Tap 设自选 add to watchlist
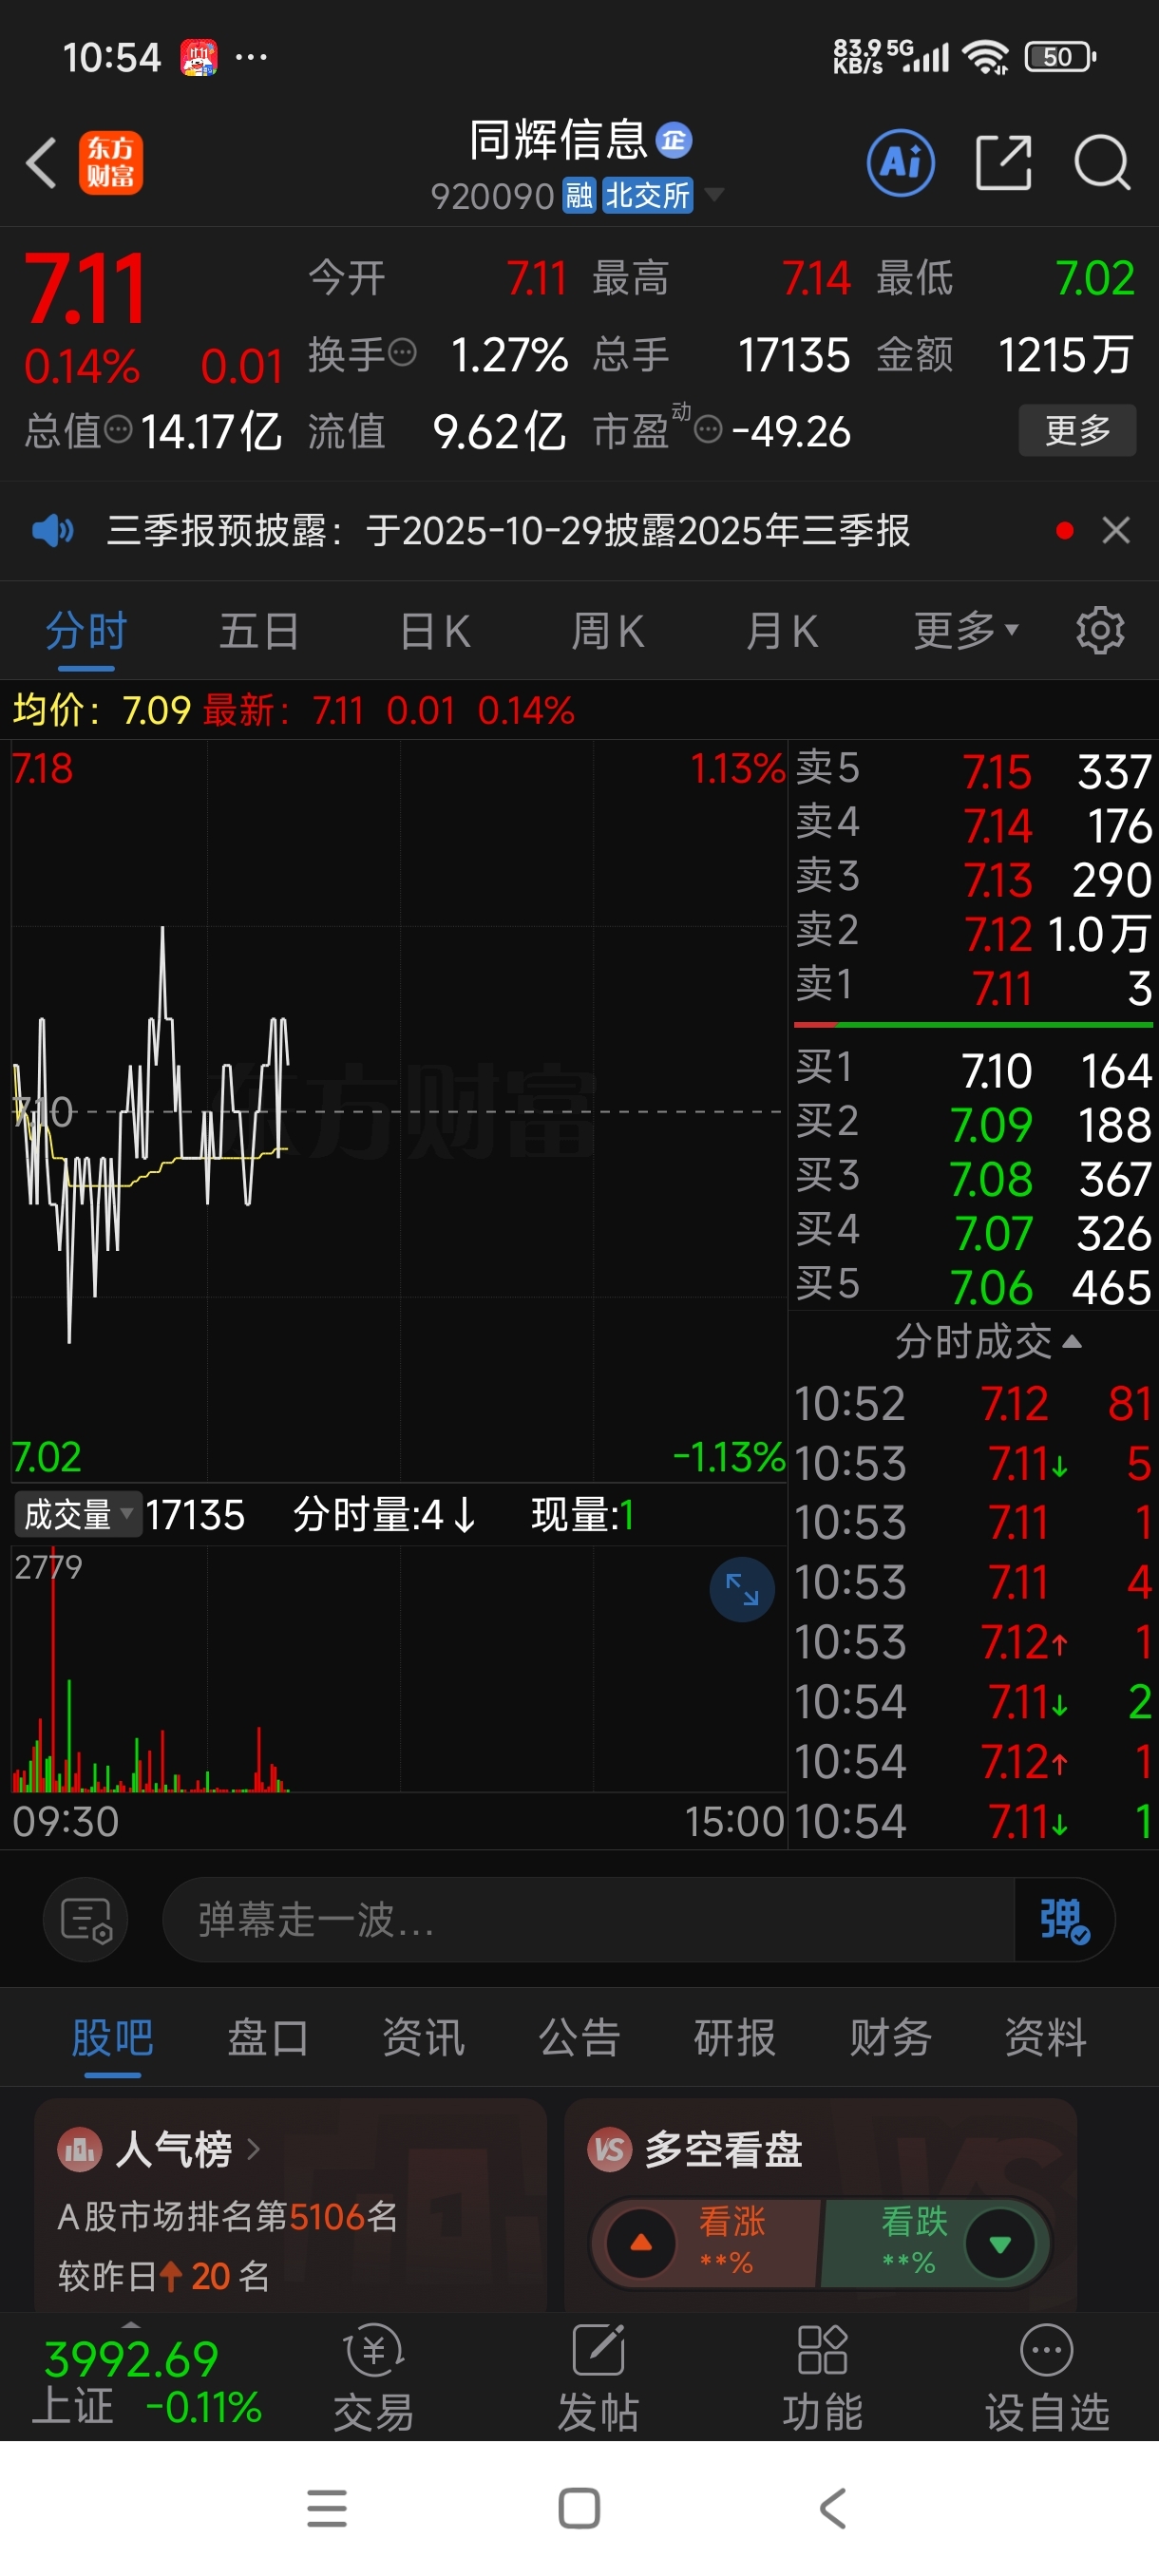 coord(1047,2378)
